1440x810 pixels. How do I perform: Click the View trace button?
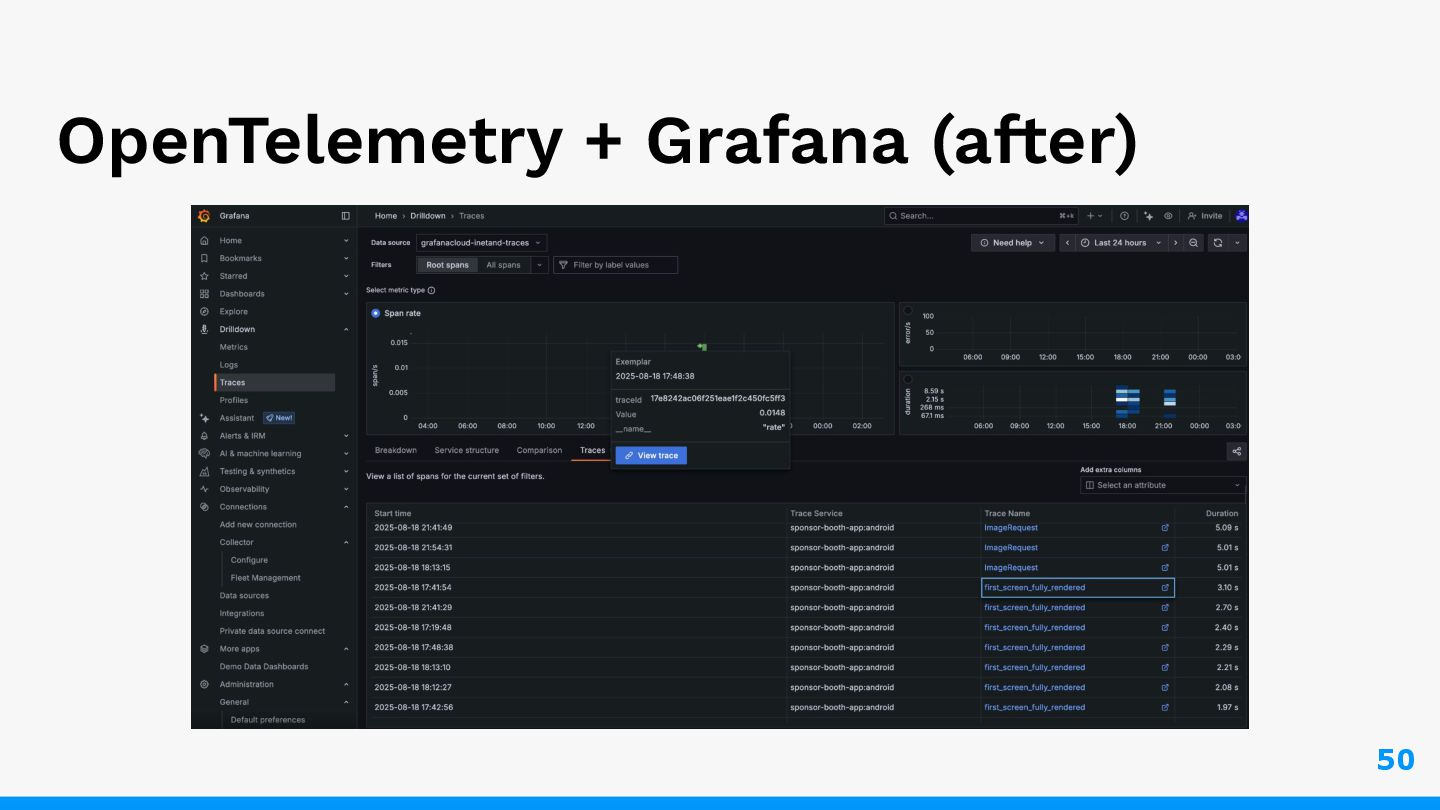click(651, 455)
